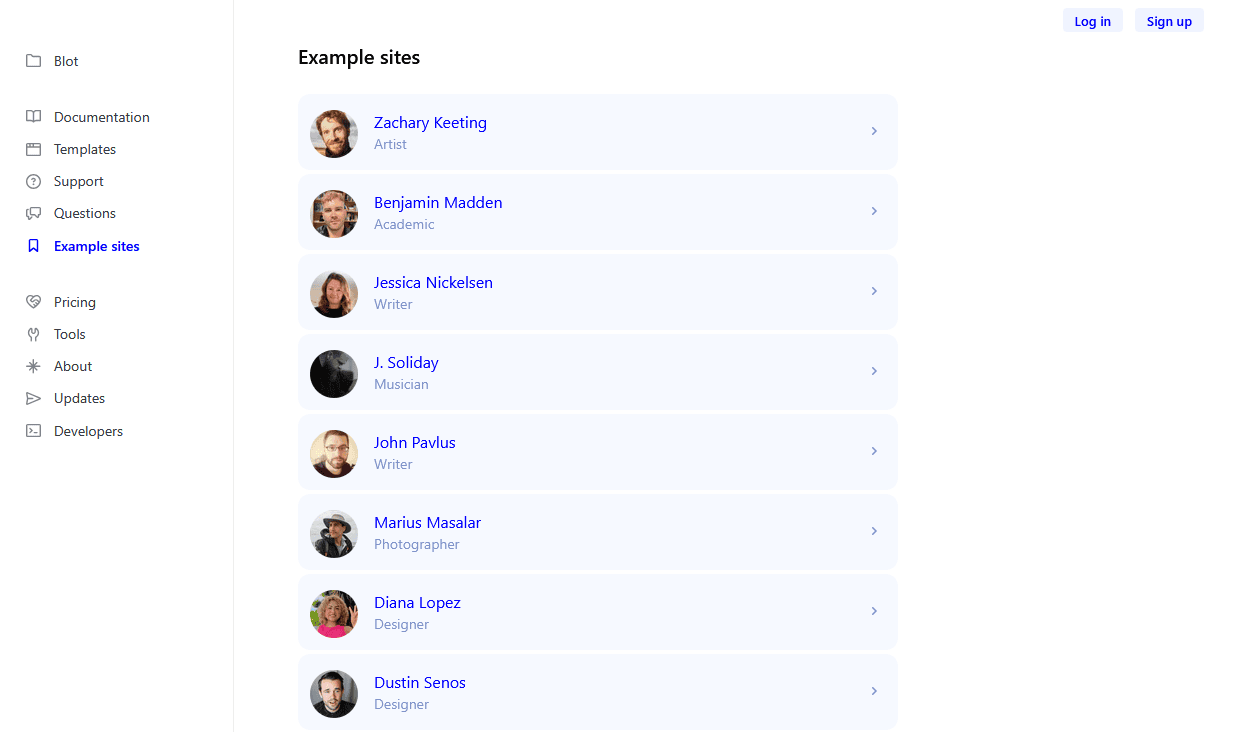Click the Example sites bookmark icon
Image resolution: width=1256 pixels, height=732 pixels.
coord(34,246)
